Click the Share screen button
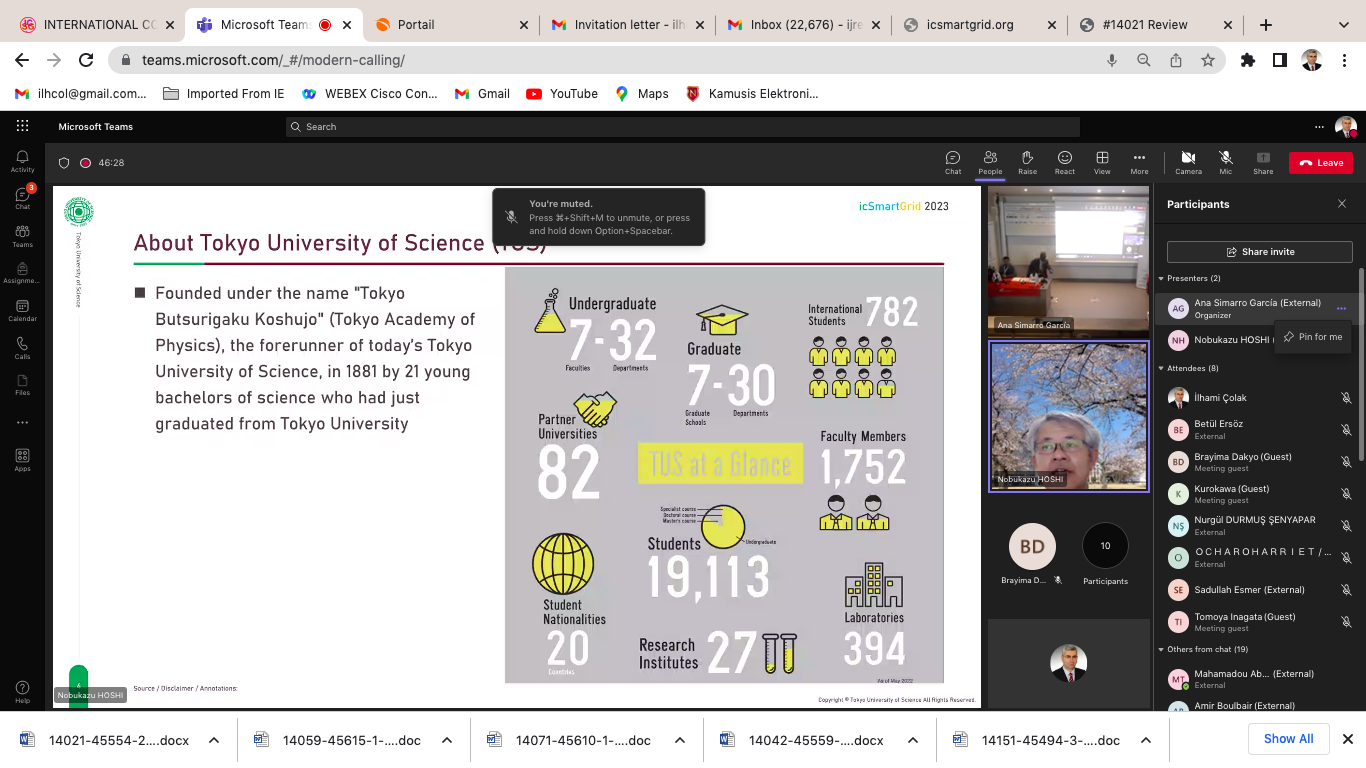Screen dimensions: 1366x768 pyautogui.click(x=1263, y=162)
